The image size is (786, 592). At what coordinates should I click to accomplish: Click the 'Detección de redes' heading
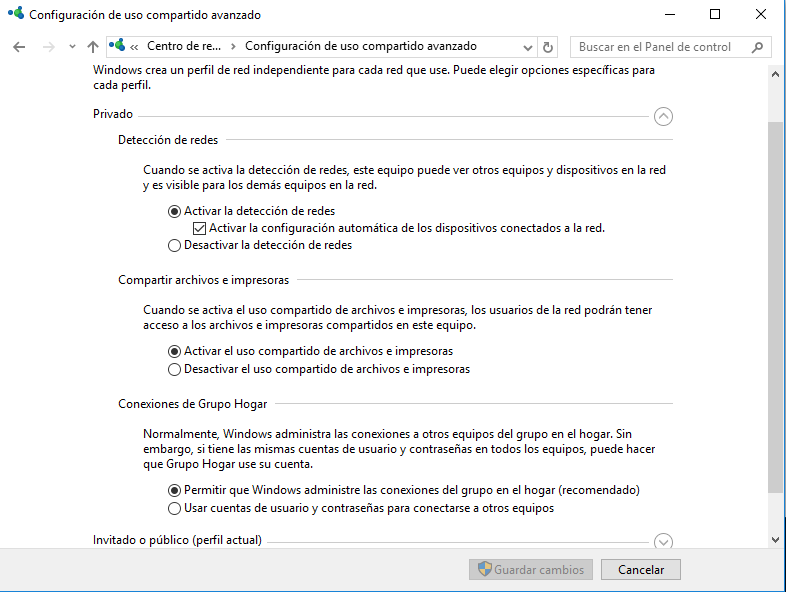[168, 140]
